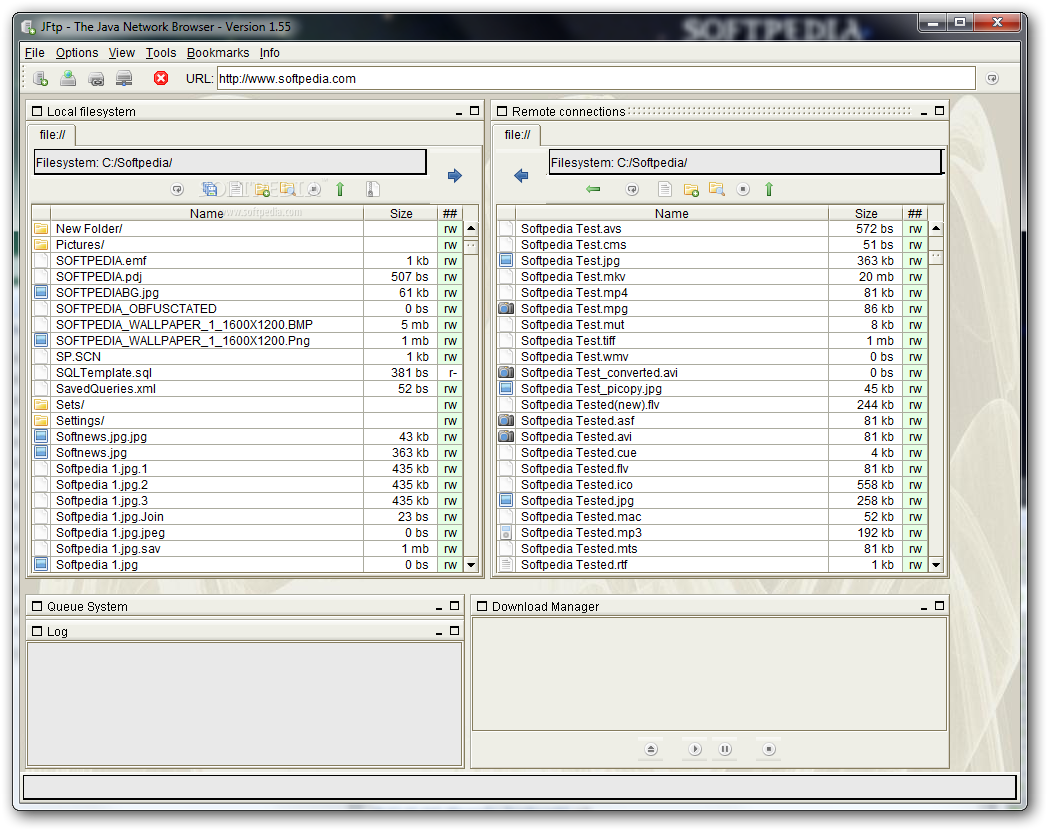
Task: Select the file:// tab in Local filesystem
Action: (52, 135)
